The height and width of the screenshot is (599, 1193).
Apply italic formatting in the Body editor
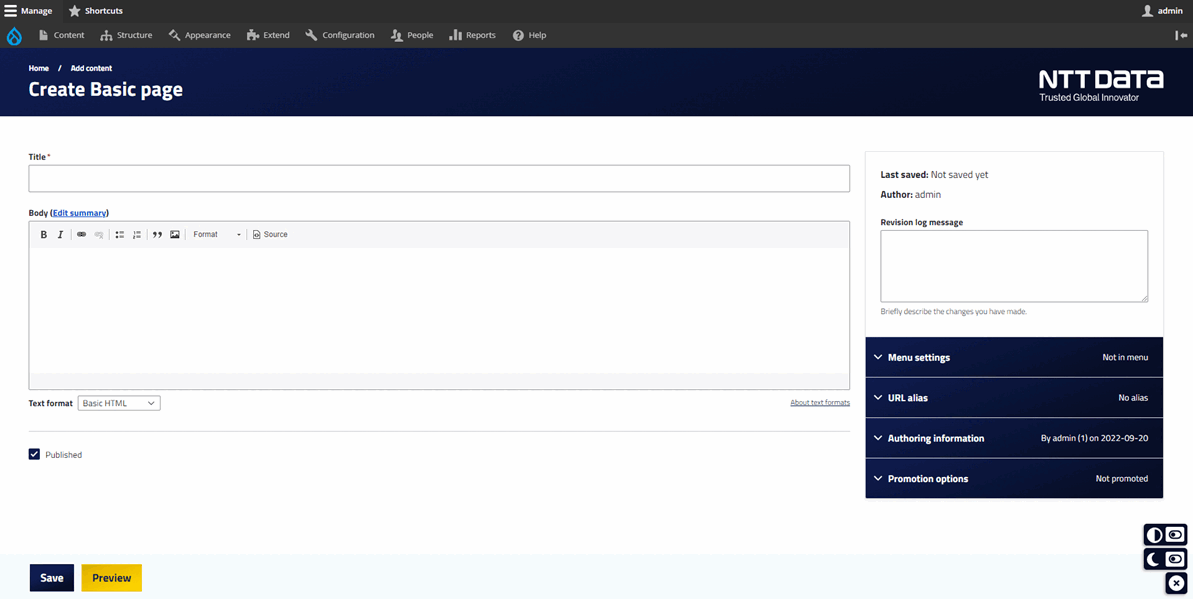point(60,235)
